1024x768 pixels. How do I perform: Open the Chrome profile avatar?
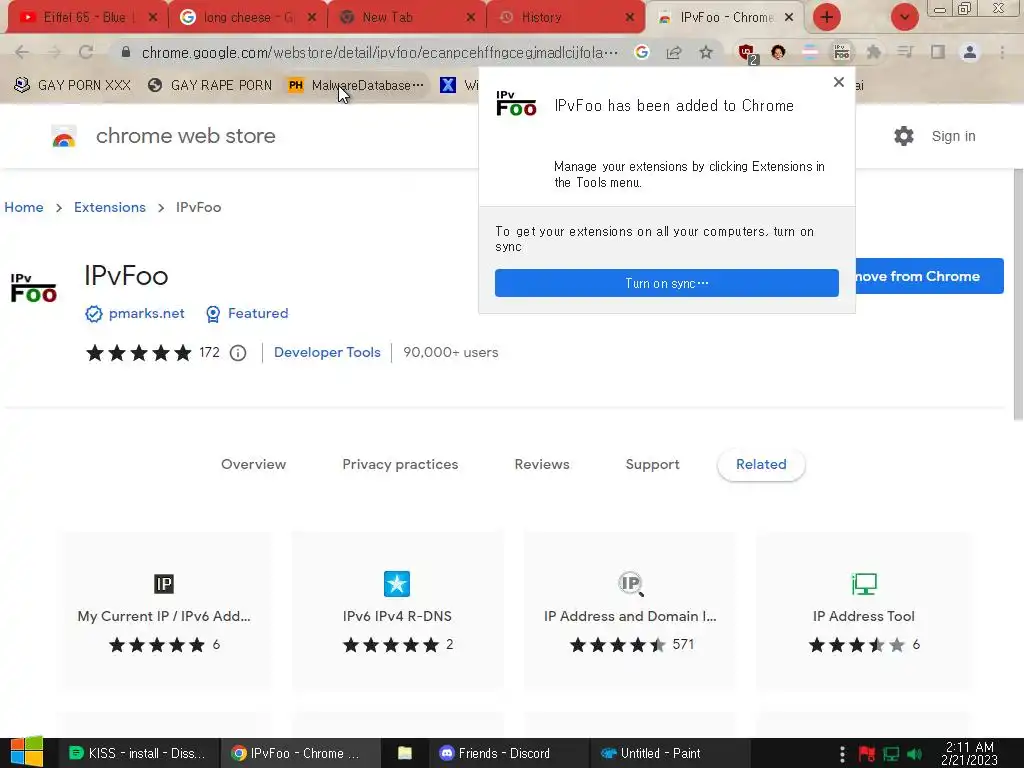[970, 52]
